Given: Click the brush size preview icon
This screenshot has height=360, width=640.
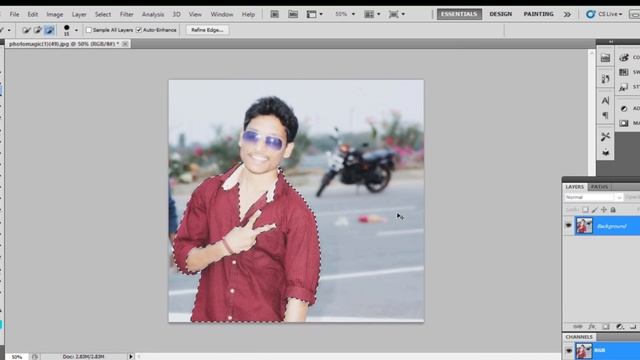Looking at the screenshot, I should click(x=67, y=30).
